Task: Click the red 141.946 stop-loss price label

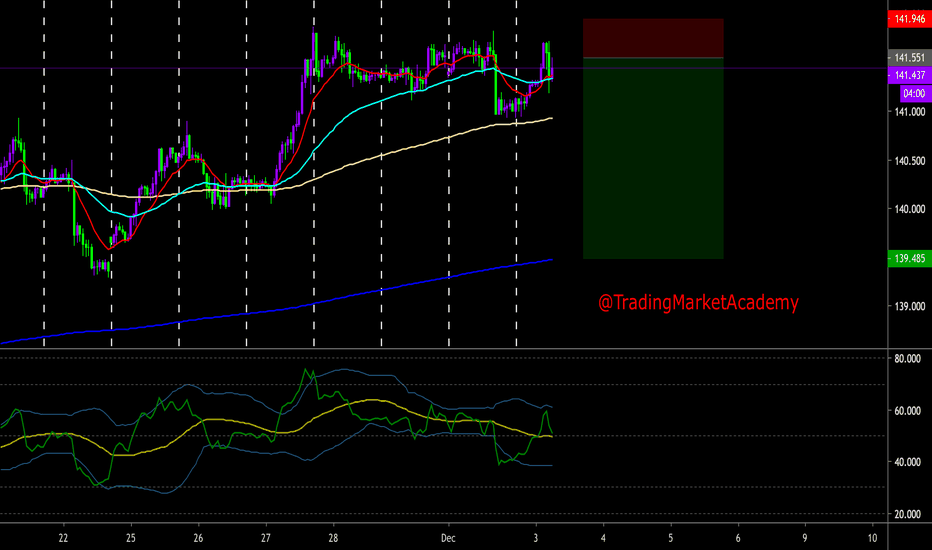Action: tap(909, 19)
